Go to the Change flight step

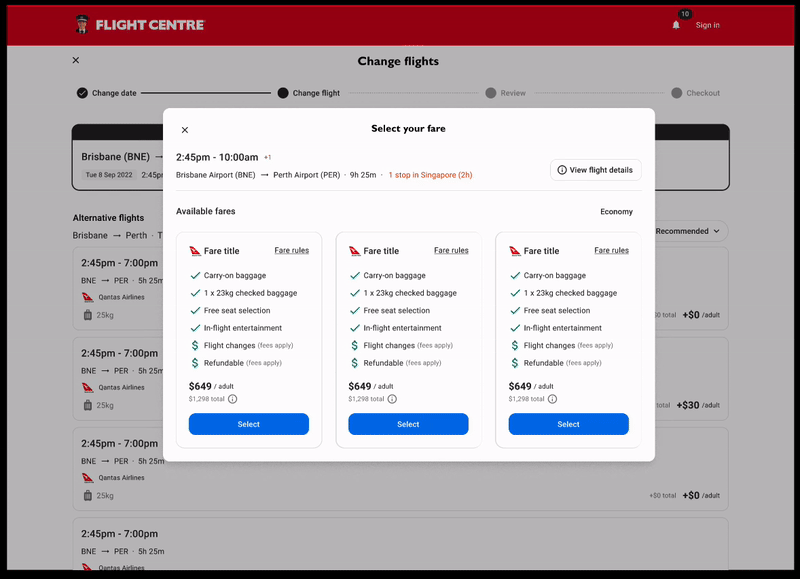coord(309,93)
